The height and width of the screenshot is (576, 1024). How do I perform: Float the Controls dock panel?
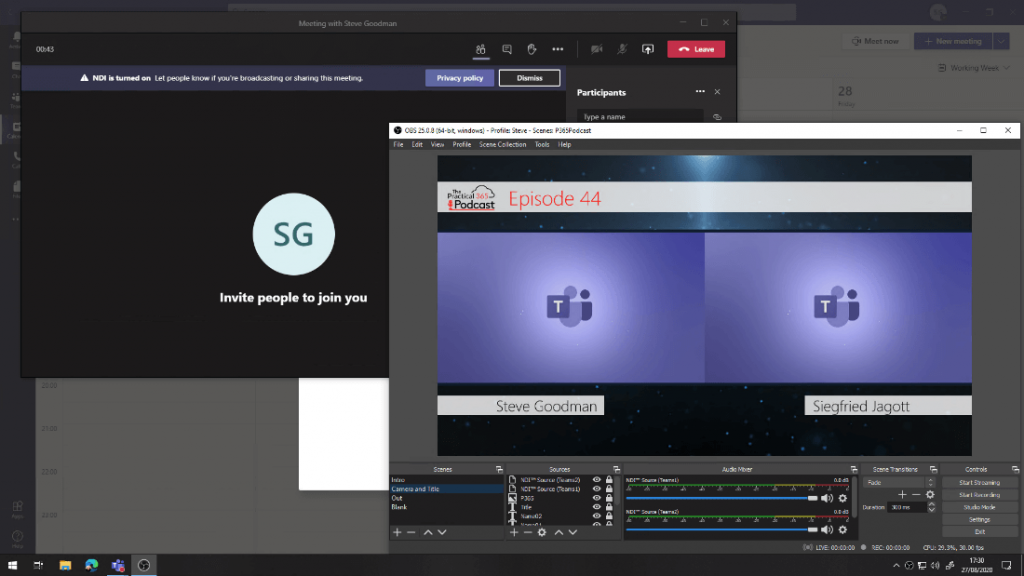[1015, 470]
